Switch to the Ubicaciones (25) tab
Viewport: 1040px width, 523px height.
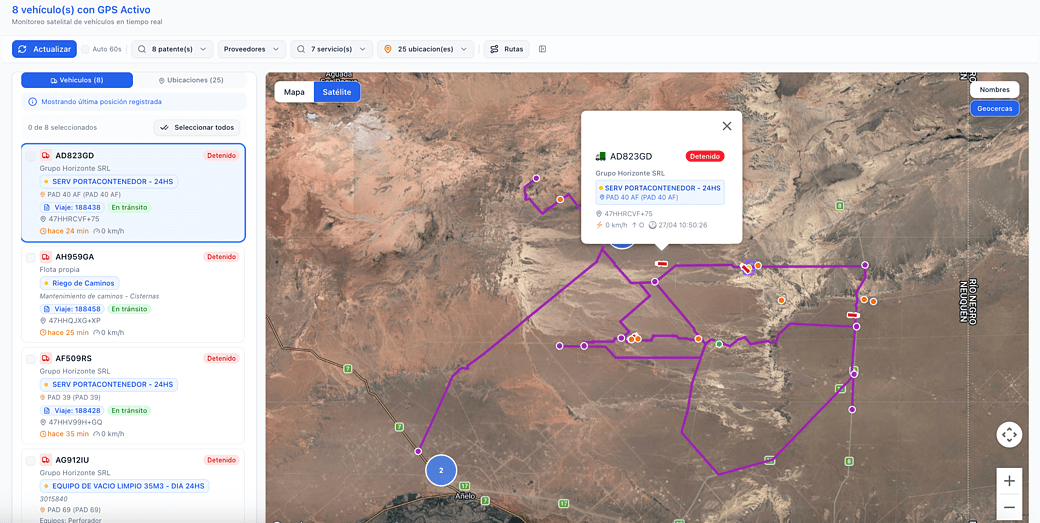[x=191, y=80]
